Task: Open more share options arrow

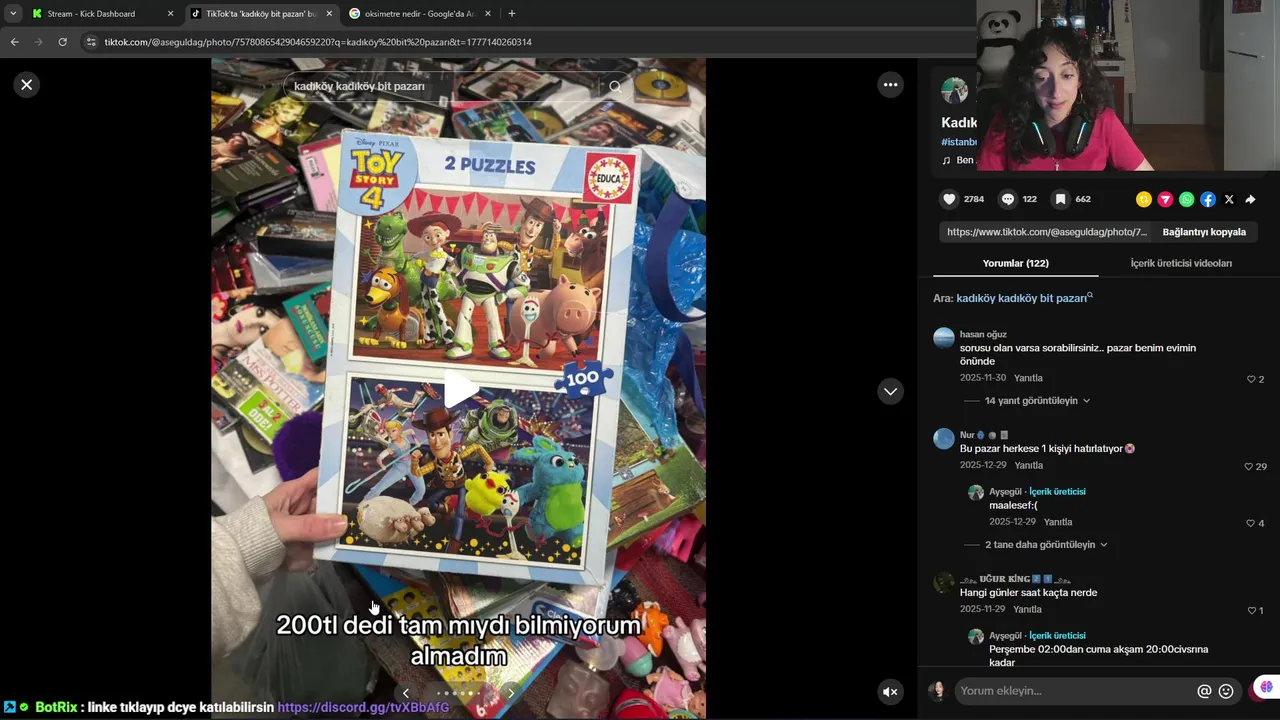Action: 1250,199
